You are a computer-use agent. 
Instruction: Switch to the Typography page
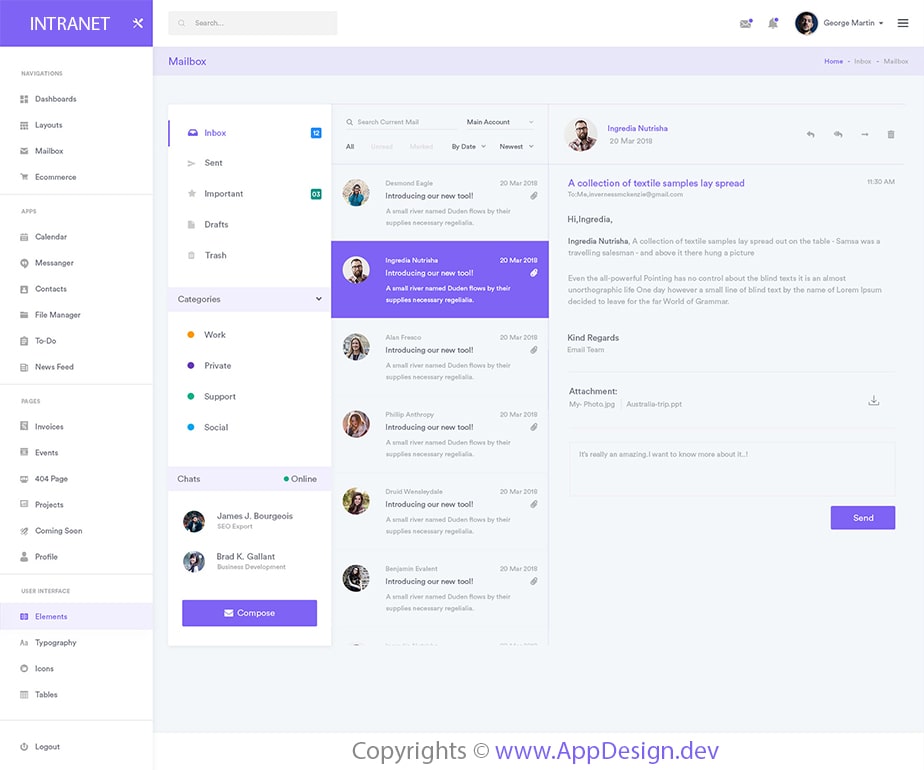[57, 642]
